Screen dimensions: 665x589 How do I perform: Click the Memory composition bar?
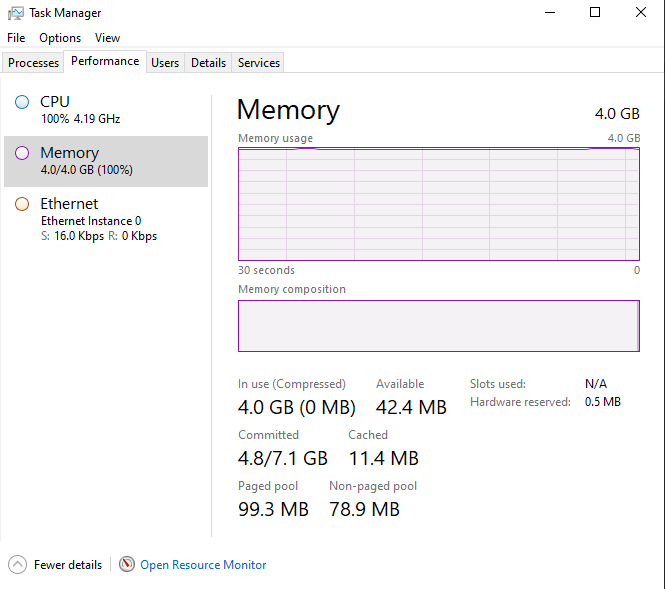pos(438,326)
